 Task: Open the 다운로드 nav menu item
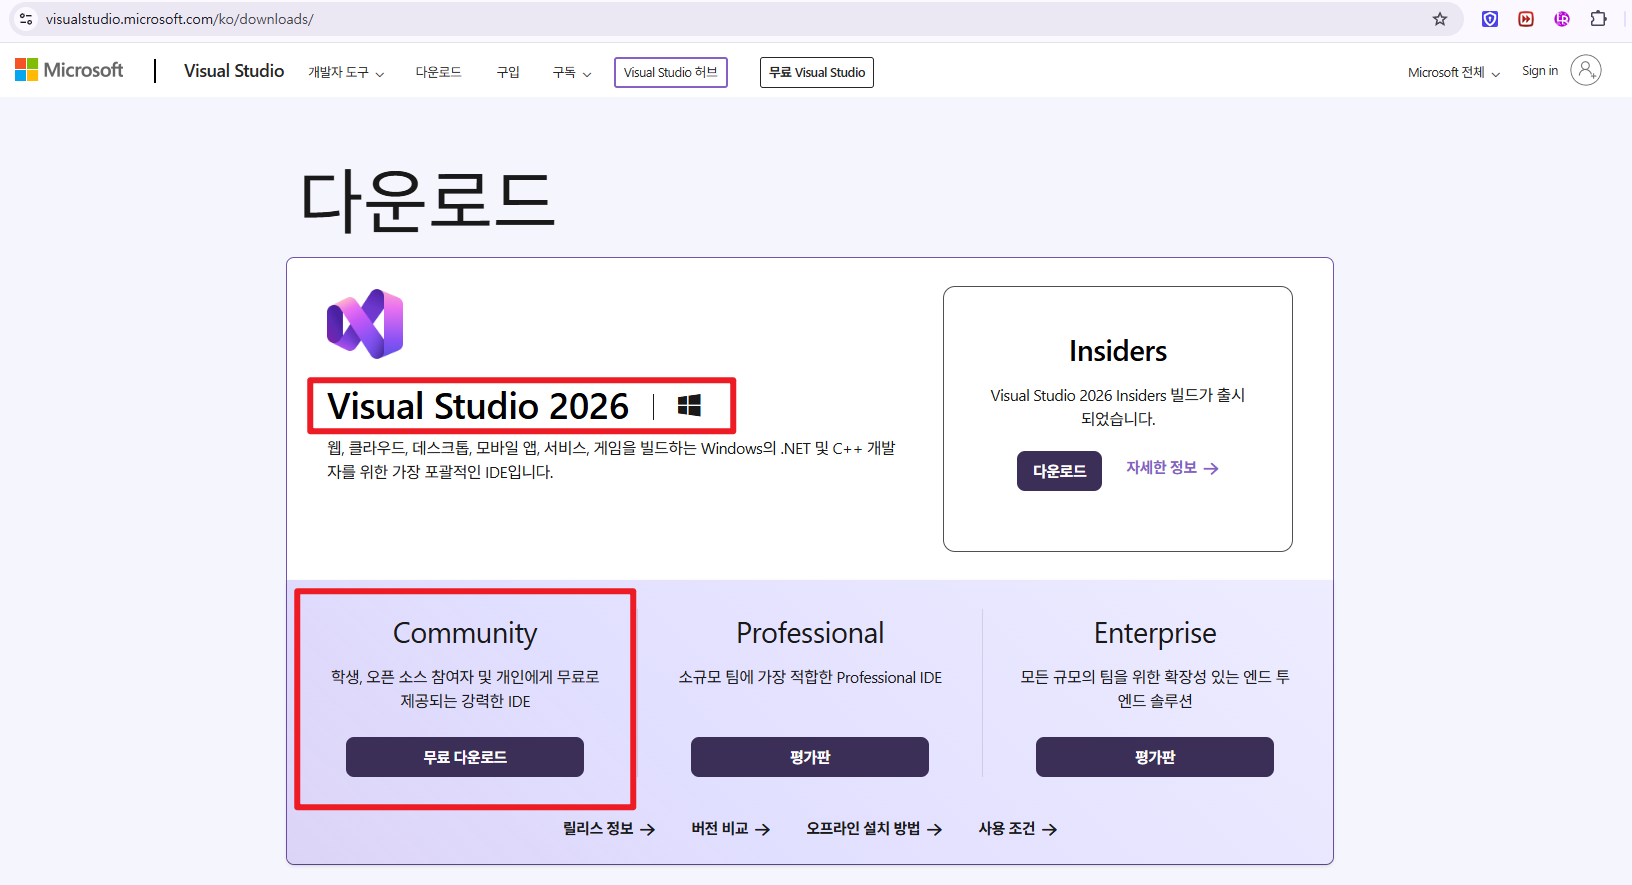pos(438,72)
